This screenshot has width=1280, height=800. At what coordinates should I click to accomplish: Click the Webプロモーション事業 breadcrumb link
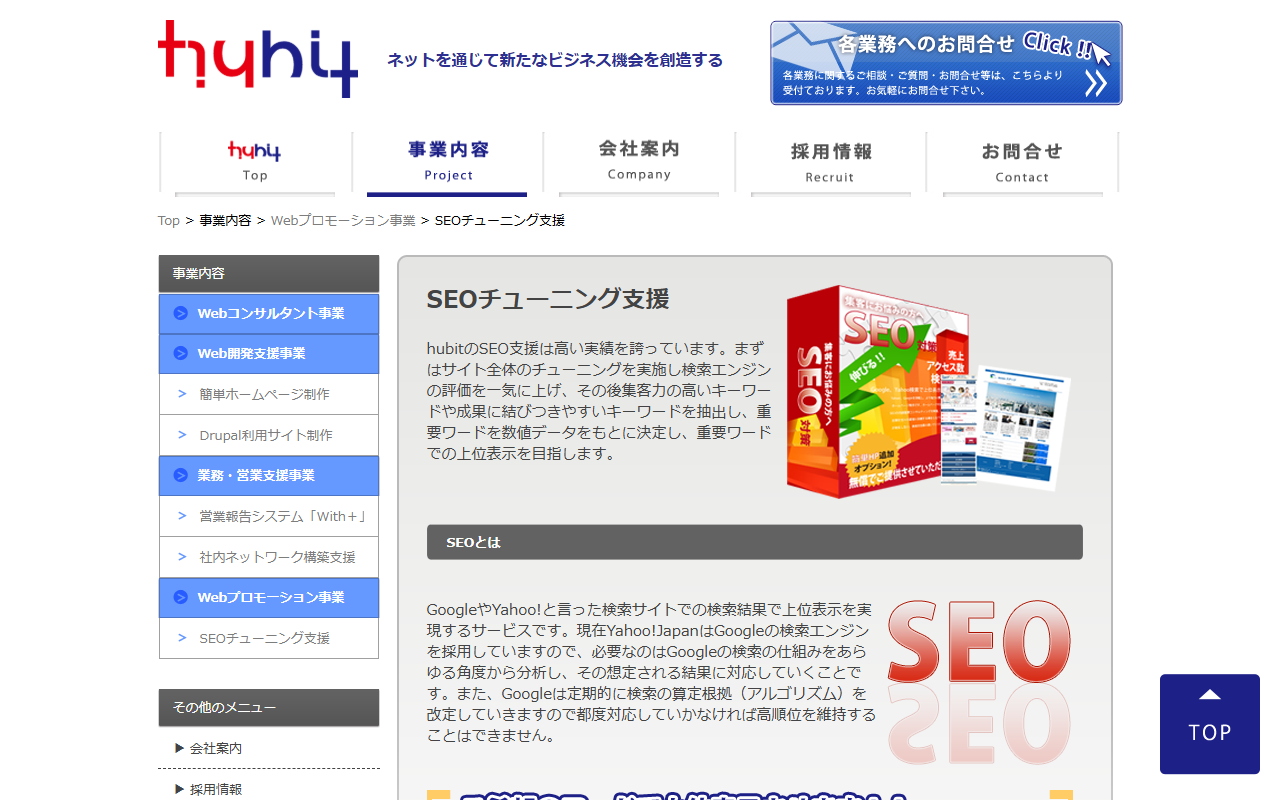(343, 220)
